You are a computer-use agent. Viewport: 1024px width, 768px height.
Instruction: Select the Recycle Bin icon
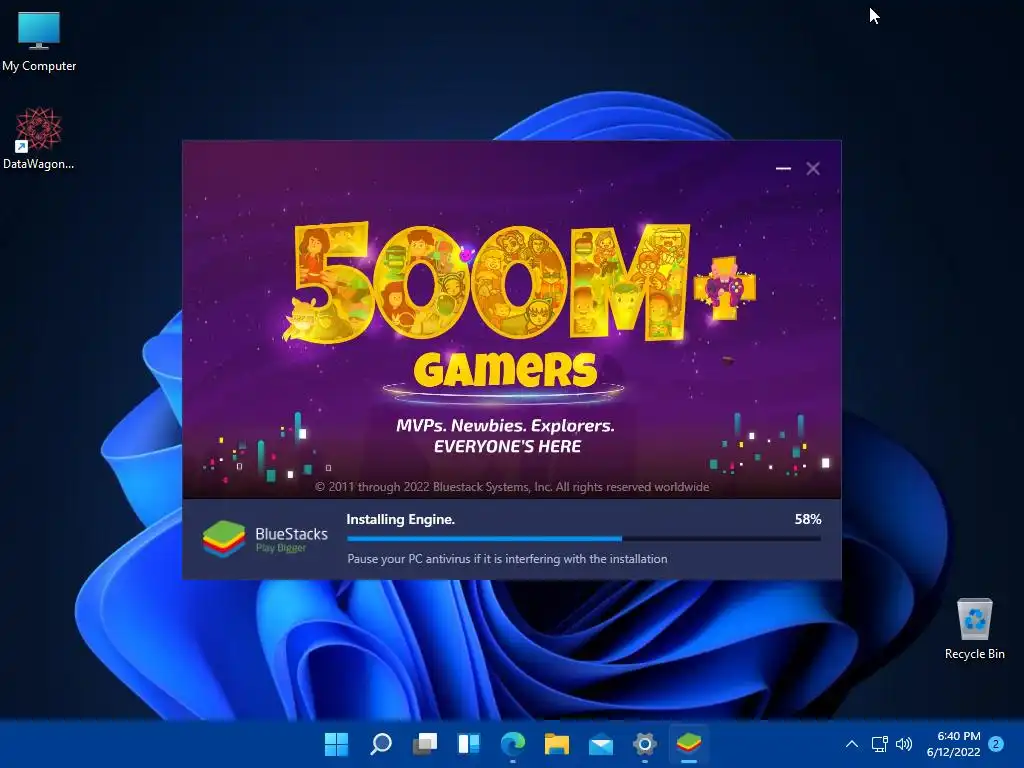pos(974,630)
